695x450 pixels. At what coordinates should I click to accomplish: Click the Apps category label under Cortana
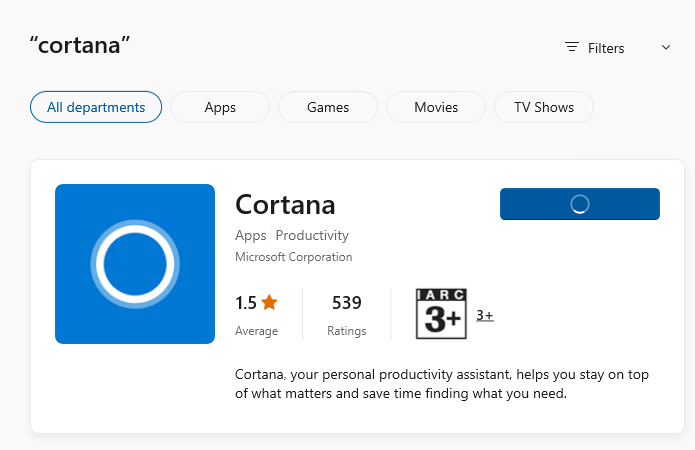[250, 235]
